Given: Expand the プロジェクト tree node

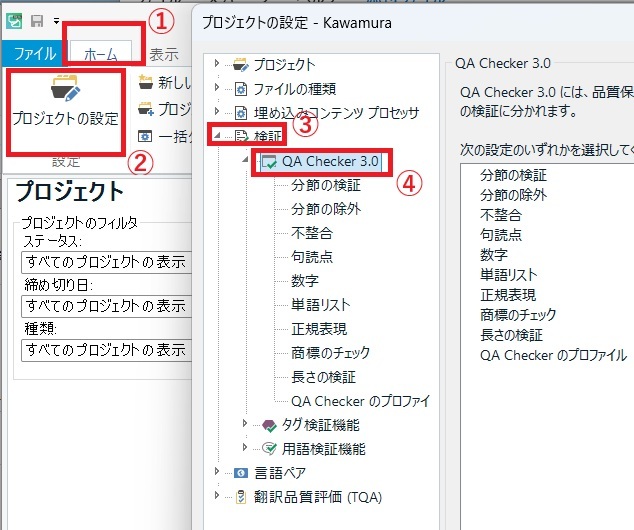Looking at the screenshot, I should click(217, 63).
